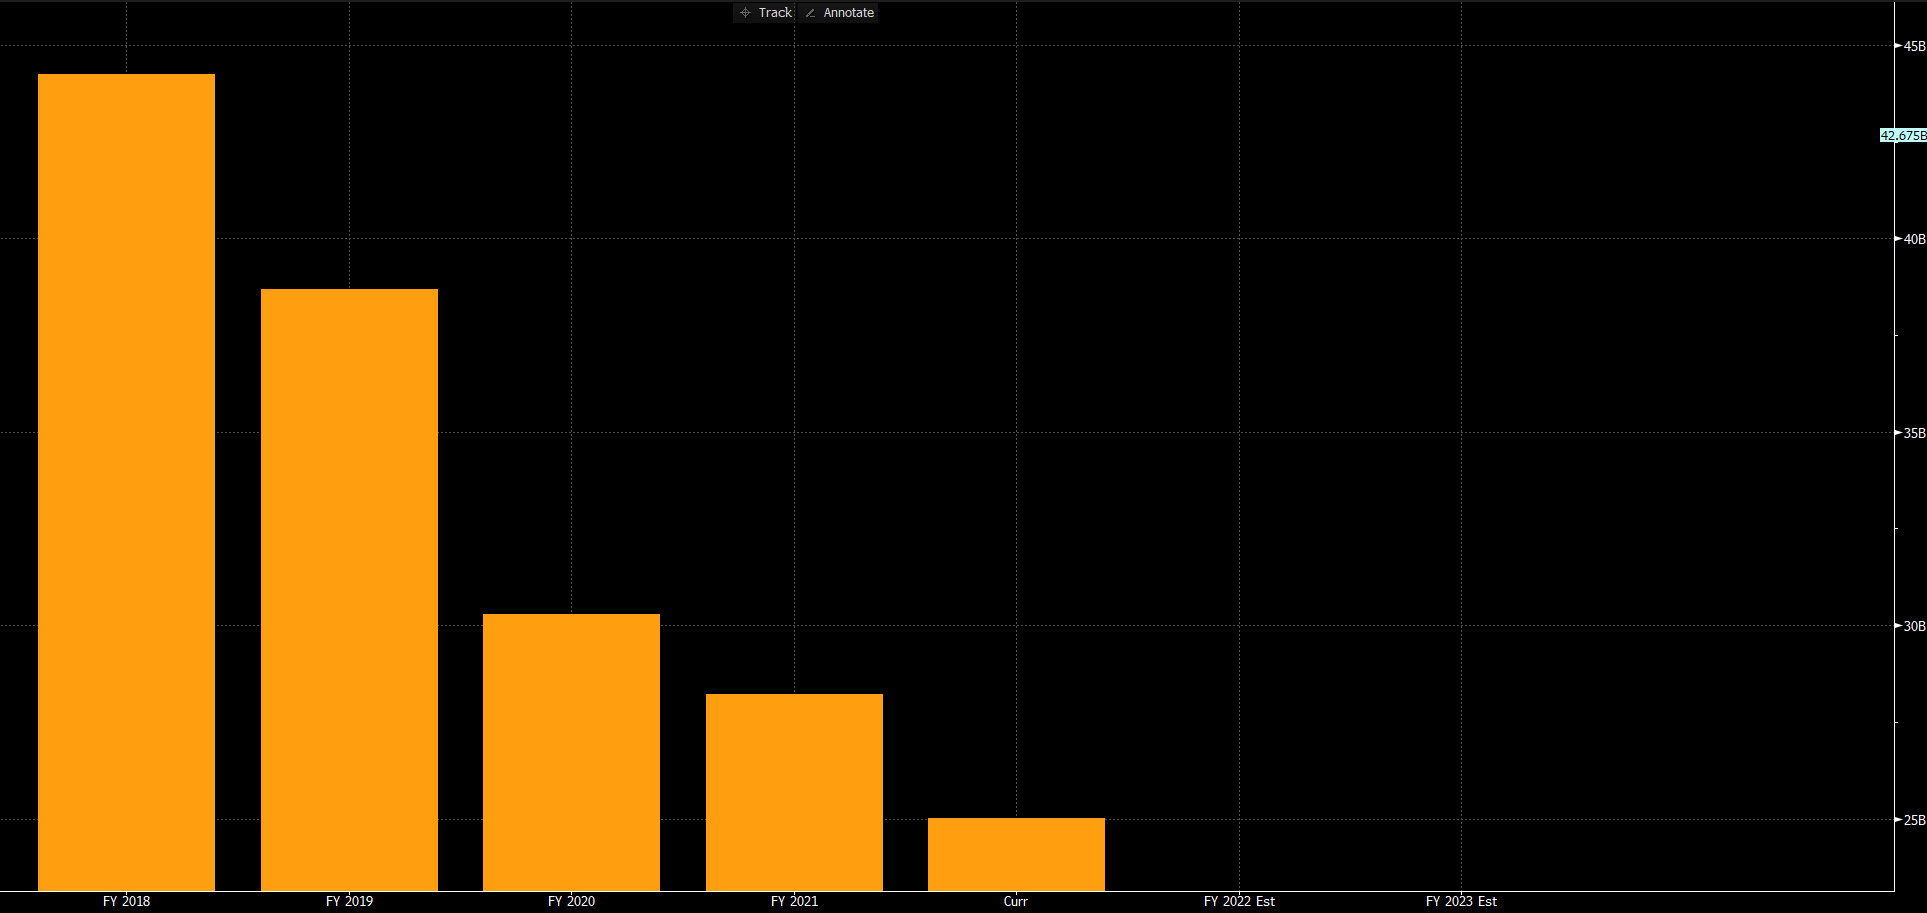Click the FY 2019 x-axis label

coord(349,901)
